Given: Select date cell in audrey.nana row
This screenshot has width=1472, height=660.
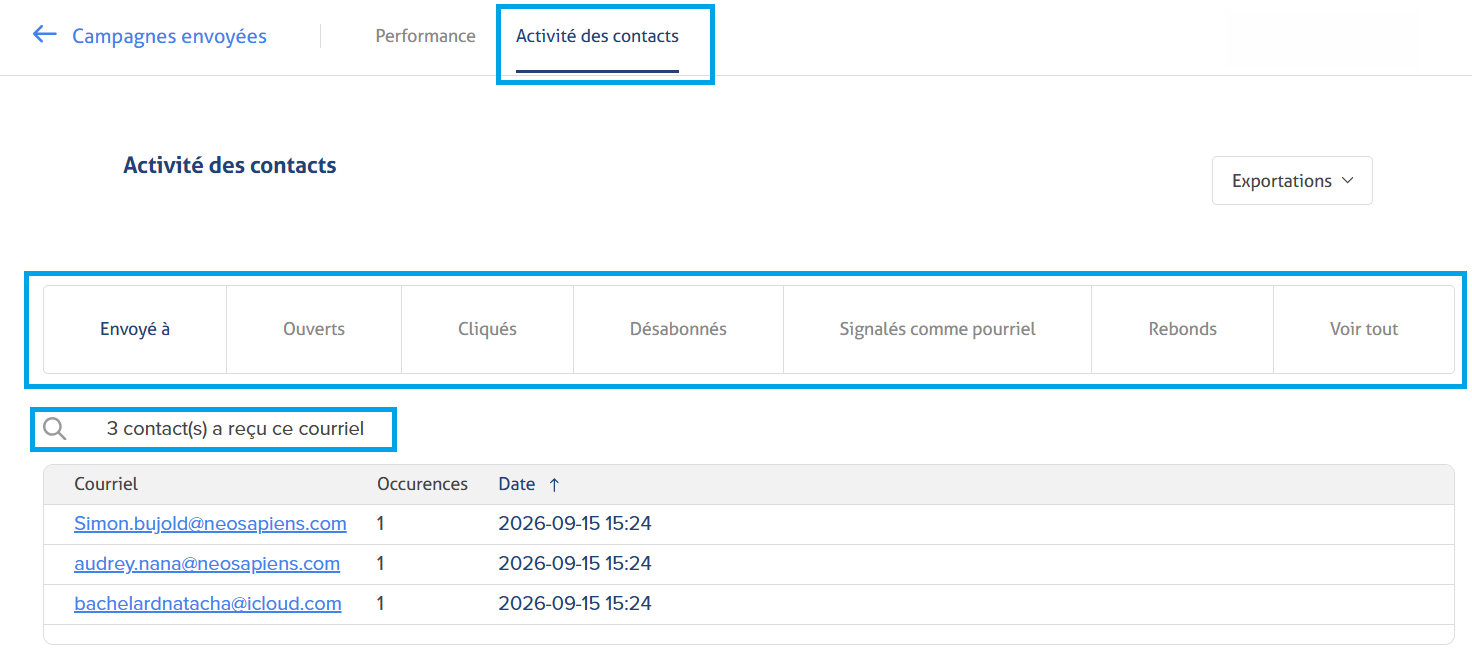Looking at the screenshot, I should point(575,563).
